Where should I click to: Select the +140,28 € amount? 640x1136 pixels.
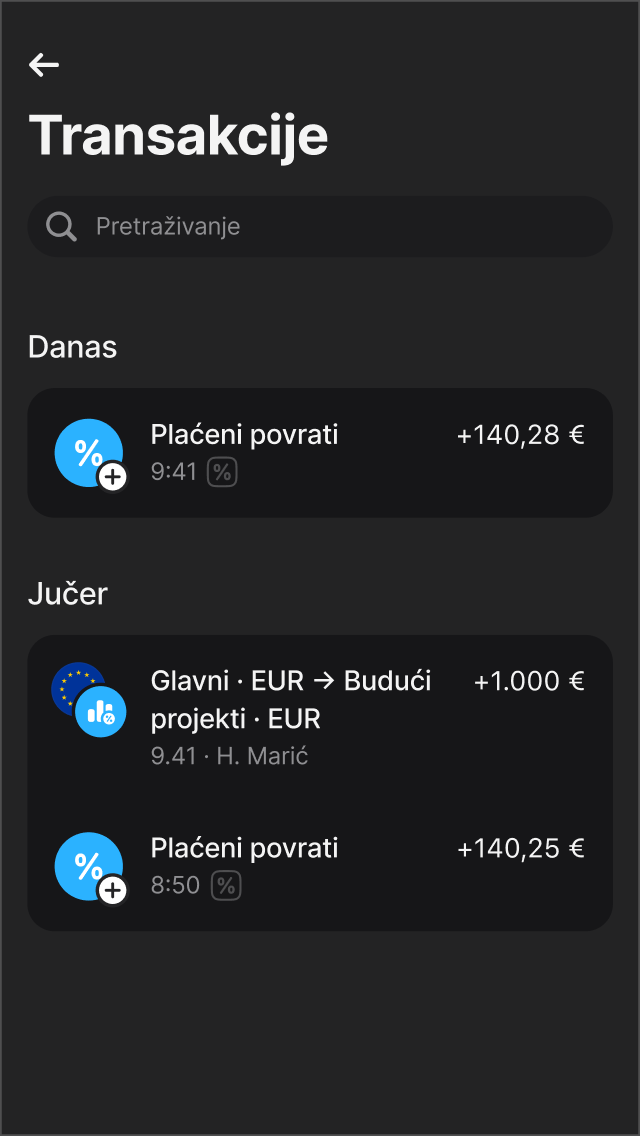coord(520,435)
